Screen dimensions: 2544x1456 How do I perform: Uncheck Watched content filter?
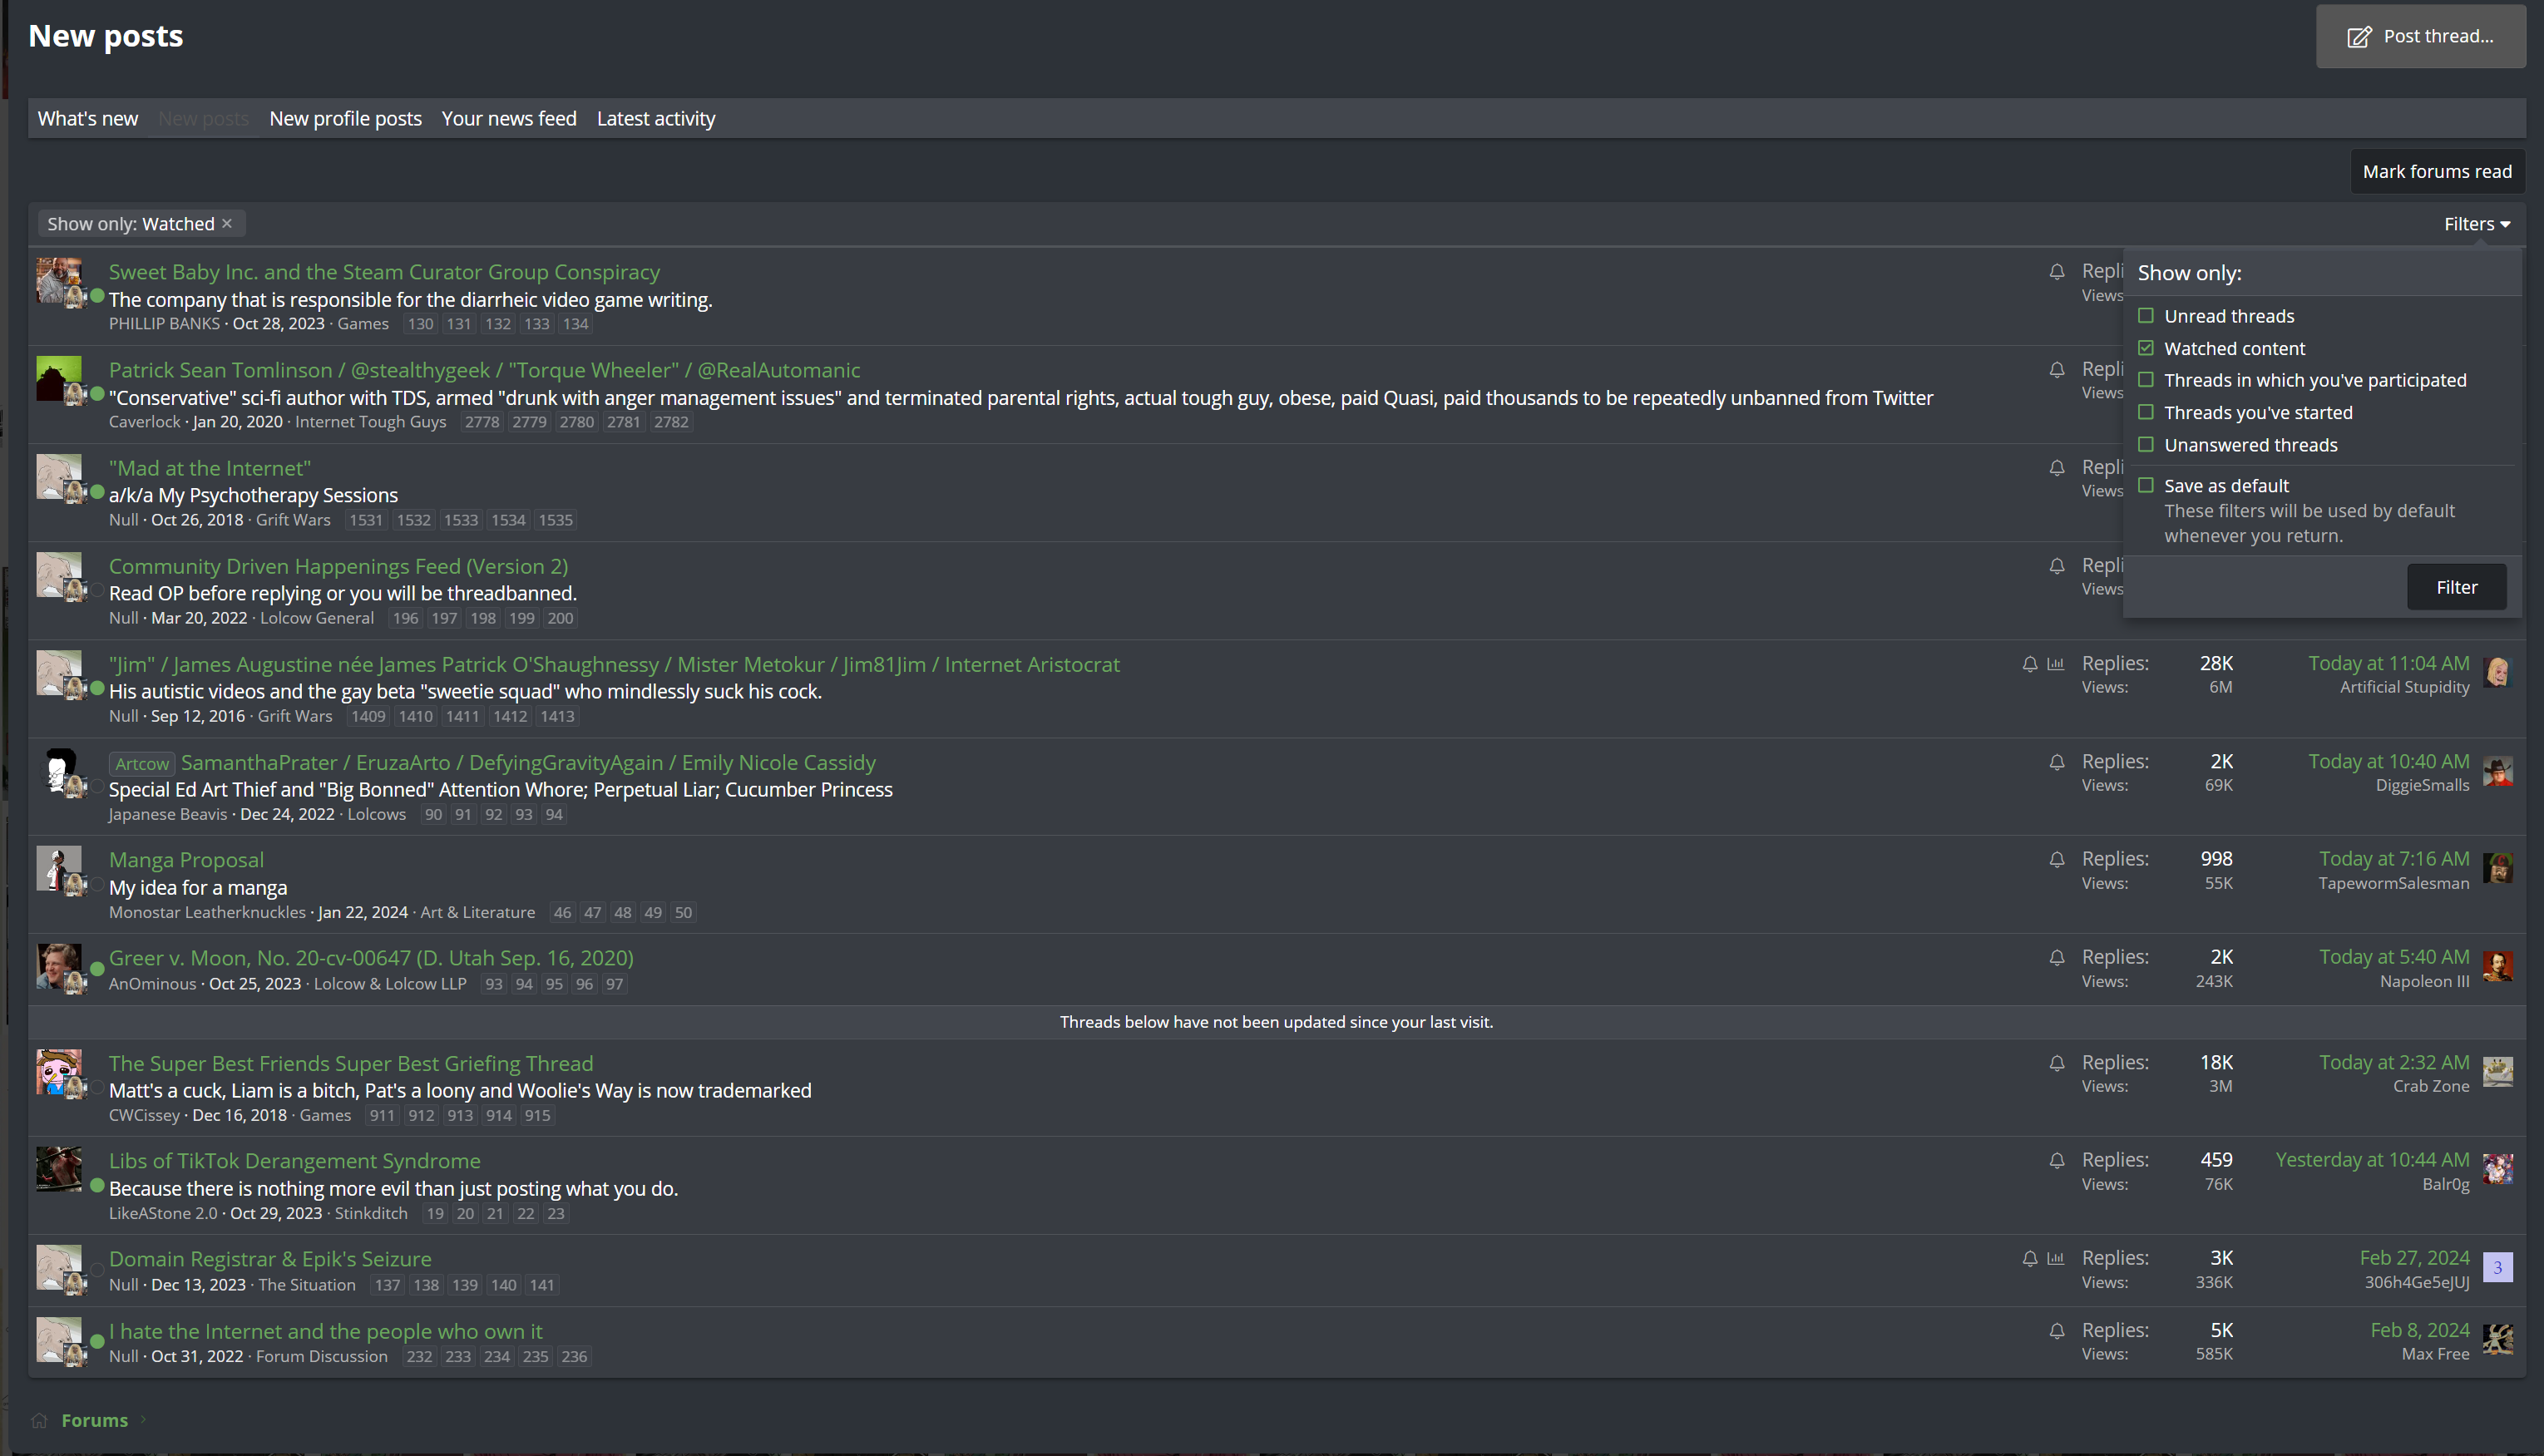point(2145,348)
